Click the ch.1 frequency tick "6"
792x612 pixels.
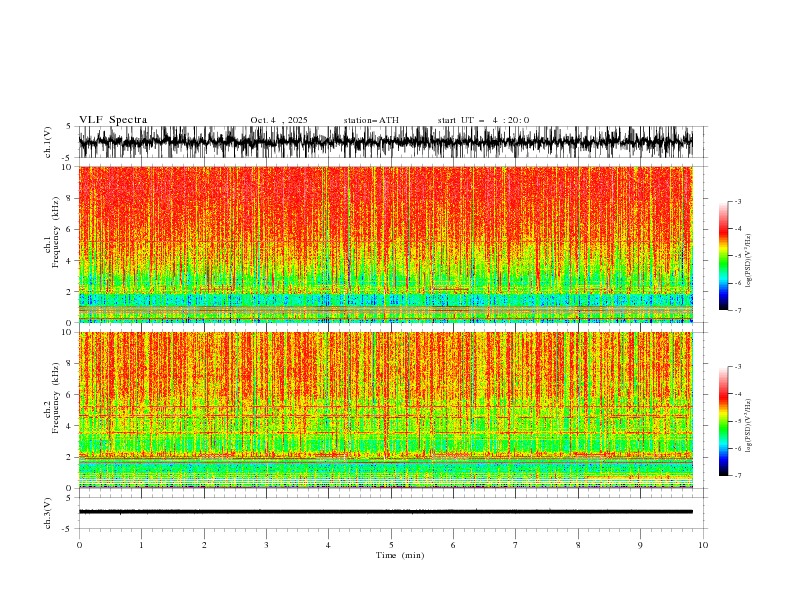click(x=70, y=229)
